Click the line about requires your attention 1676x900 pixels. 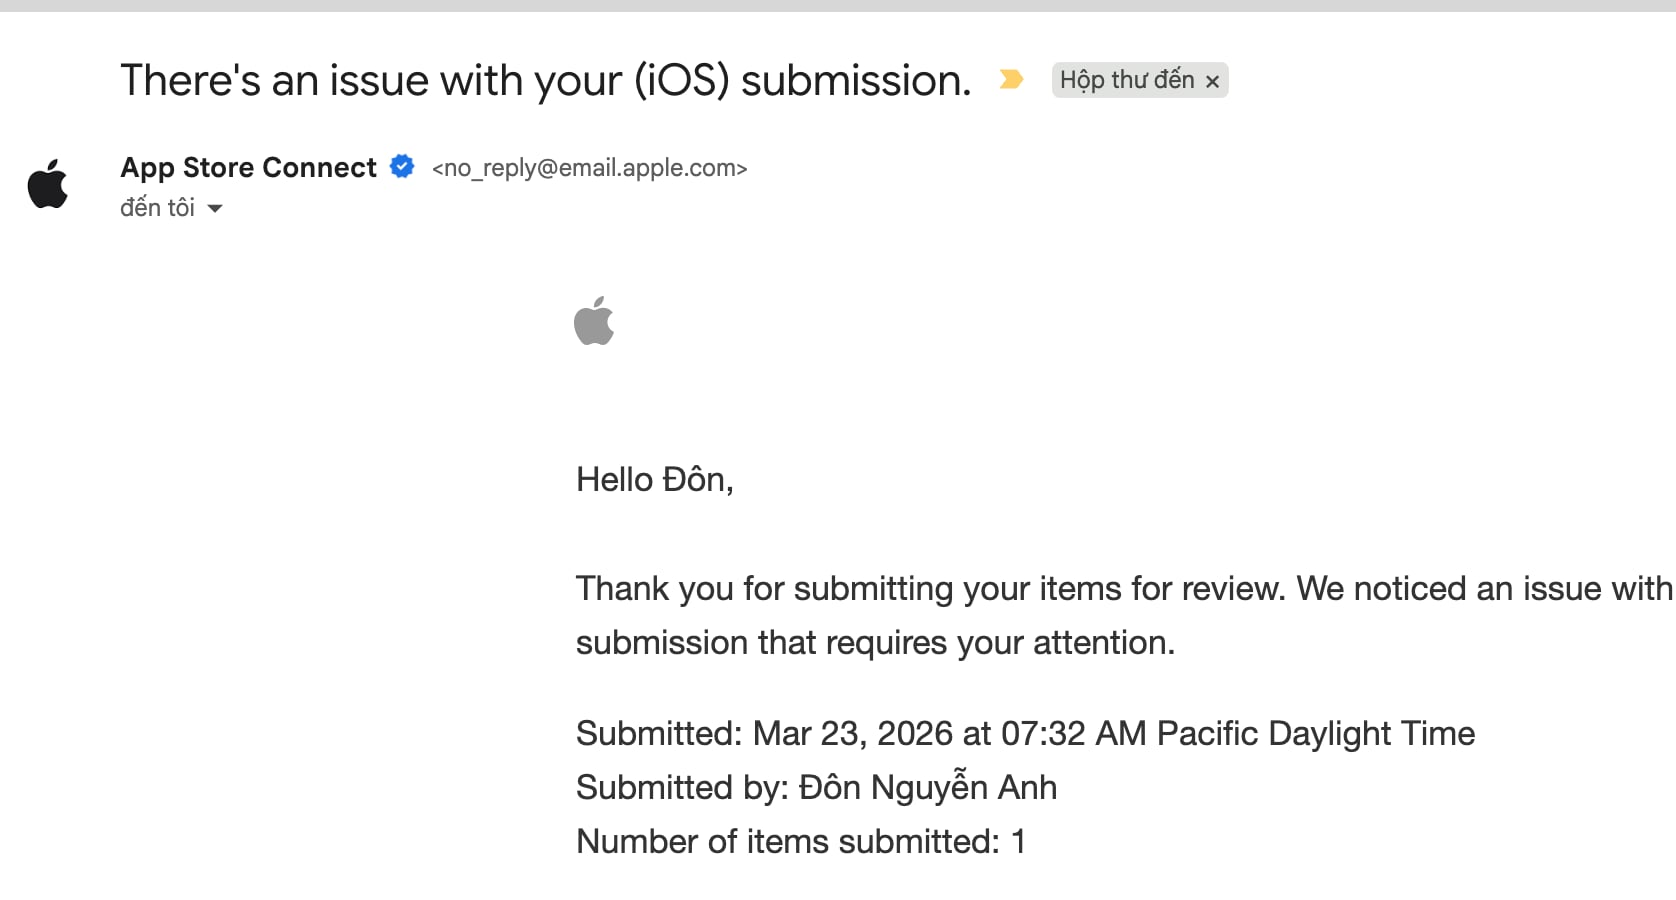pos(875,642)
